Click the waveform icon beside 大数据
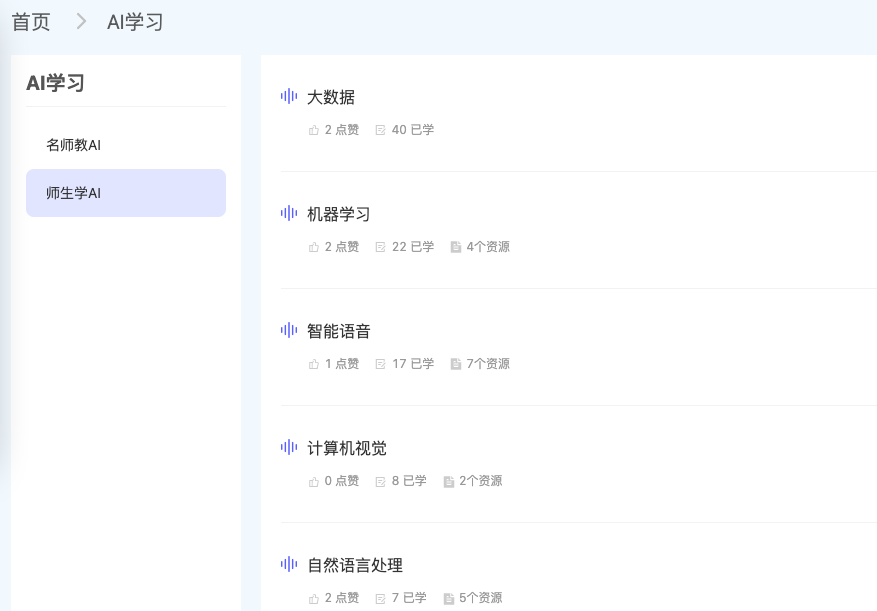Screen dimensions: 877x611 (x=289, y=98)
